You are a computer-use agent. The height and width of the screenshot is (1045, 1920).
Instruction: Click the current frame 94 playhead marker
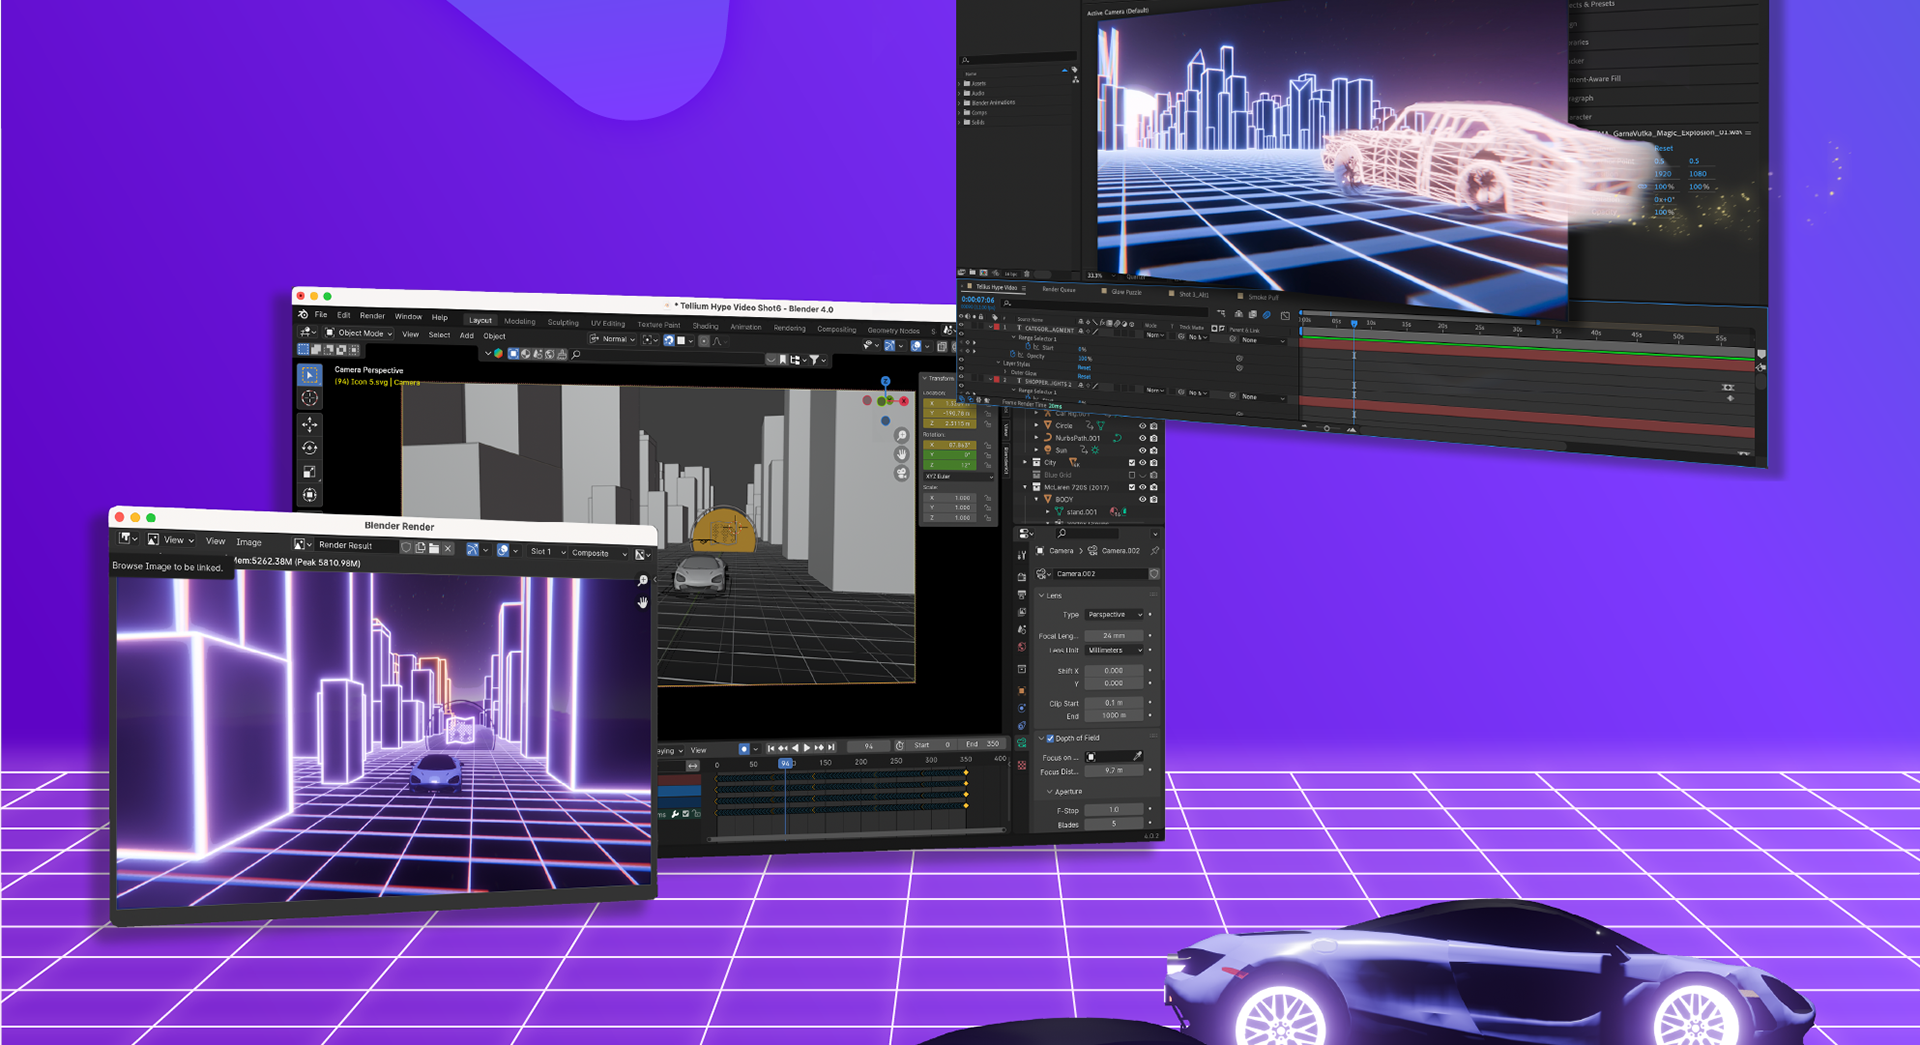click(x=786, y=763)
